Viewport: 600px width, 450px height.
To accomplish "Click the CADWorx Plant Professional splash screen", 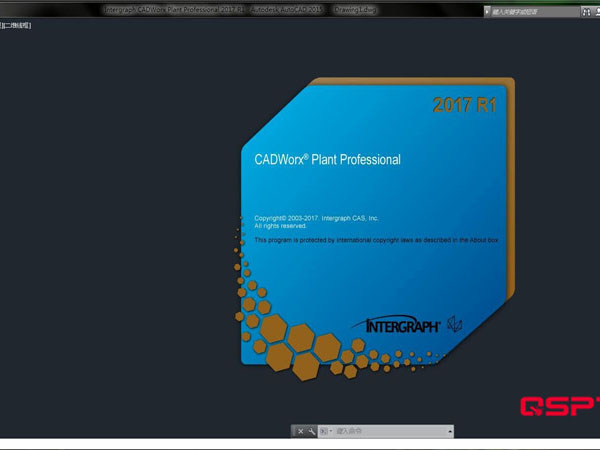I will (x=377, y=228).
